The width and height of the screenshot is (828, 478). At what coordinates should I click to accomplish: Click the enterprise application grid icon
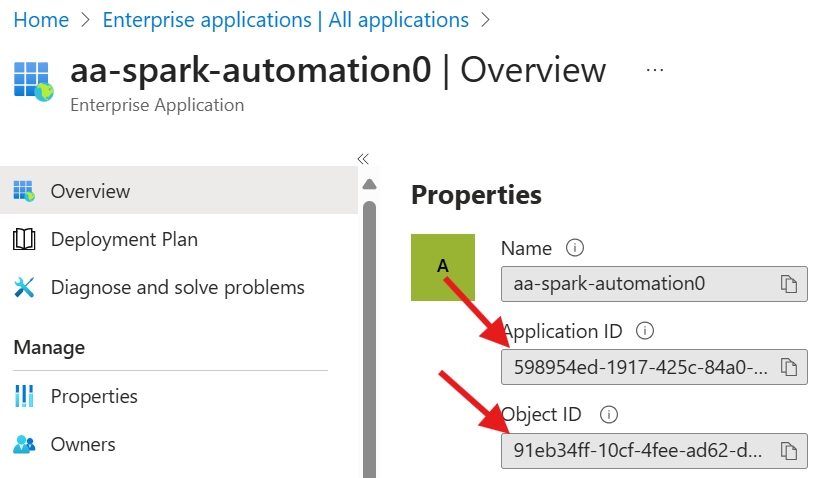point(33,79)
